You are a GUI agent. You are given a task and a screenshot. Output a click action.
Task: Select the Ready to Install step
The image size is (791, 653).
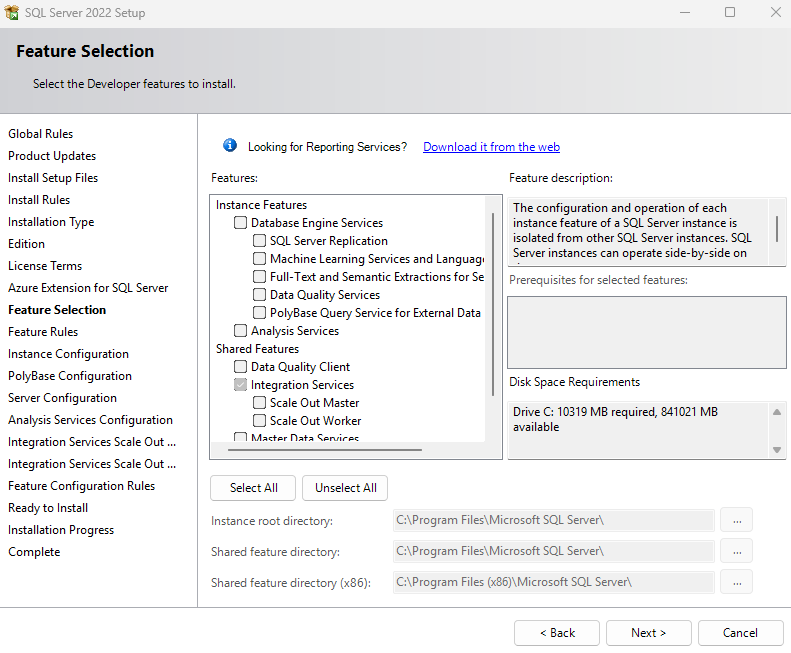pos(48,508)
